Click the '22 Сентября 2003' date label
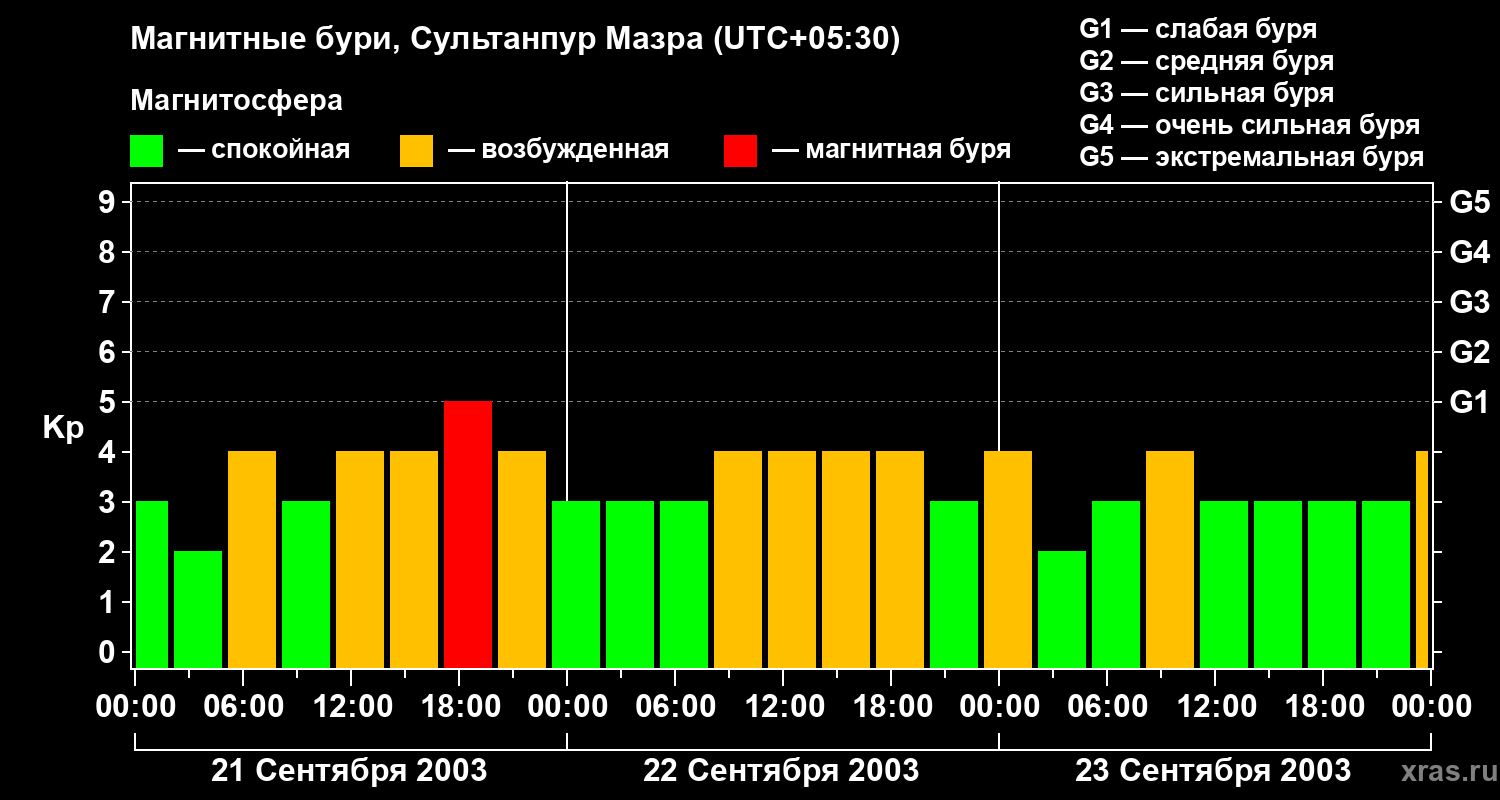This screenshot has height=800, width=1500. [x=781, y=770]
